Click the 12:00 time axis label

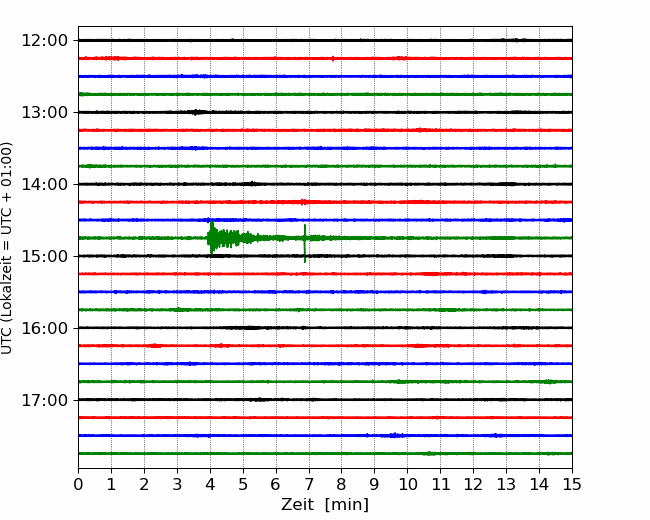click(44, 41)
